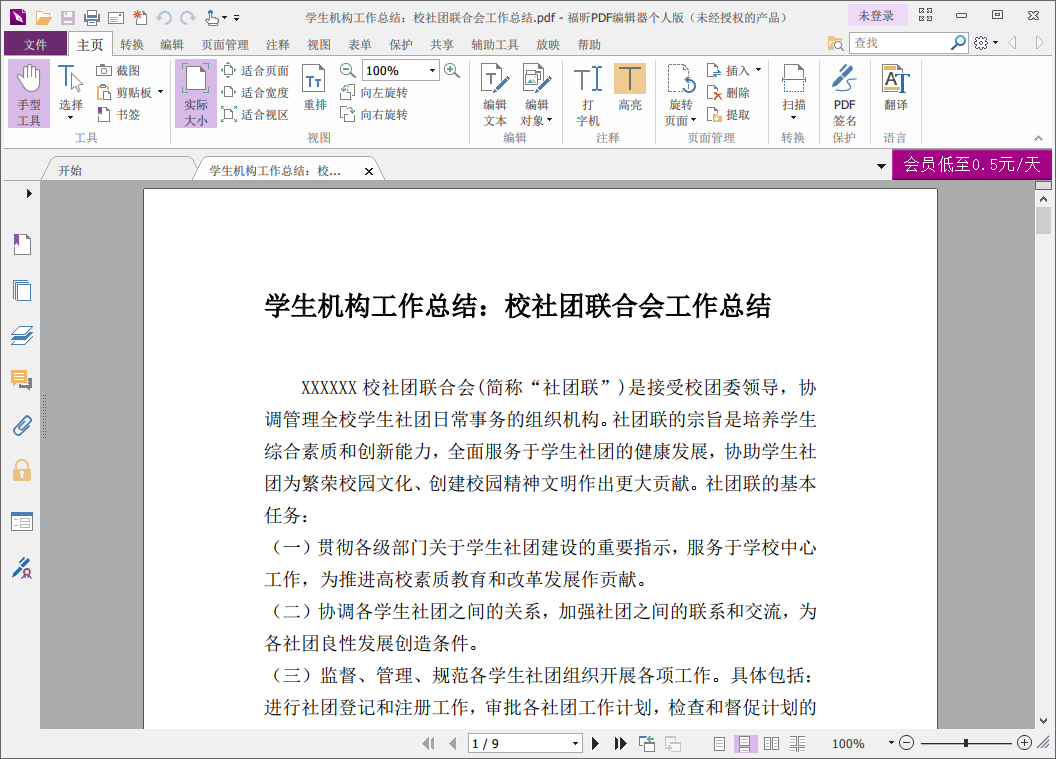Screen dimensions: 1056x759
Task: Open the bookmarks side panel
Action: pyautogui.click(x=22, y=244)
